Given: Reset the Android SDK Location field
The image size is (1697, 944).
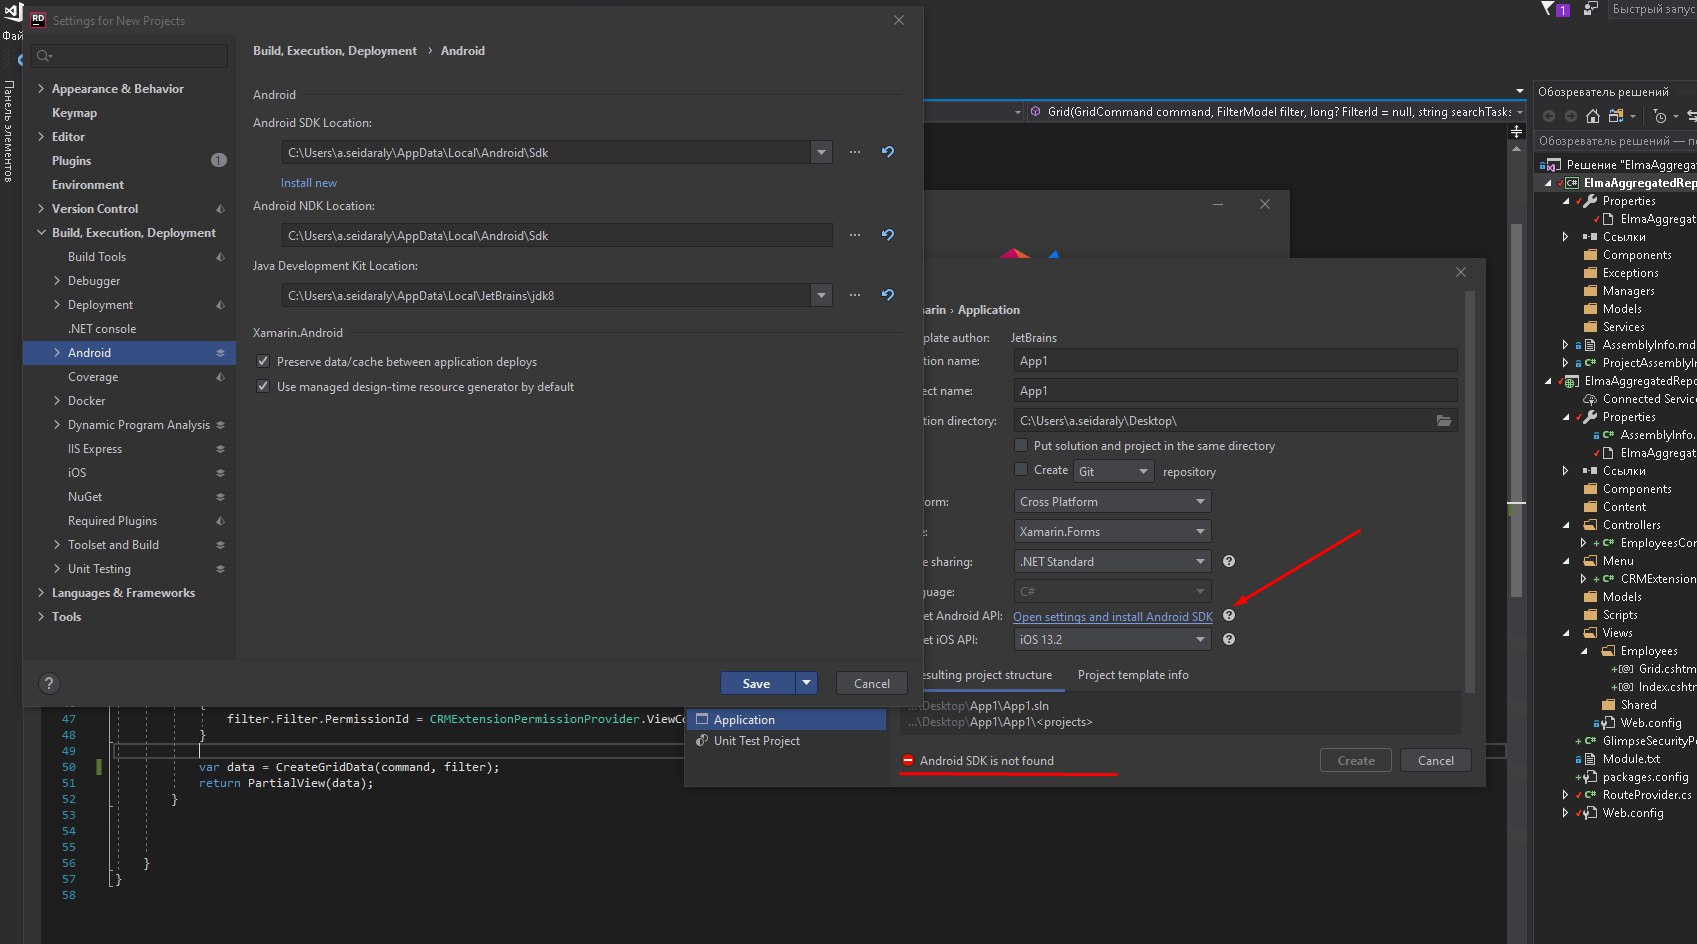Looking at the screenshot, I should tap(887, 152).
